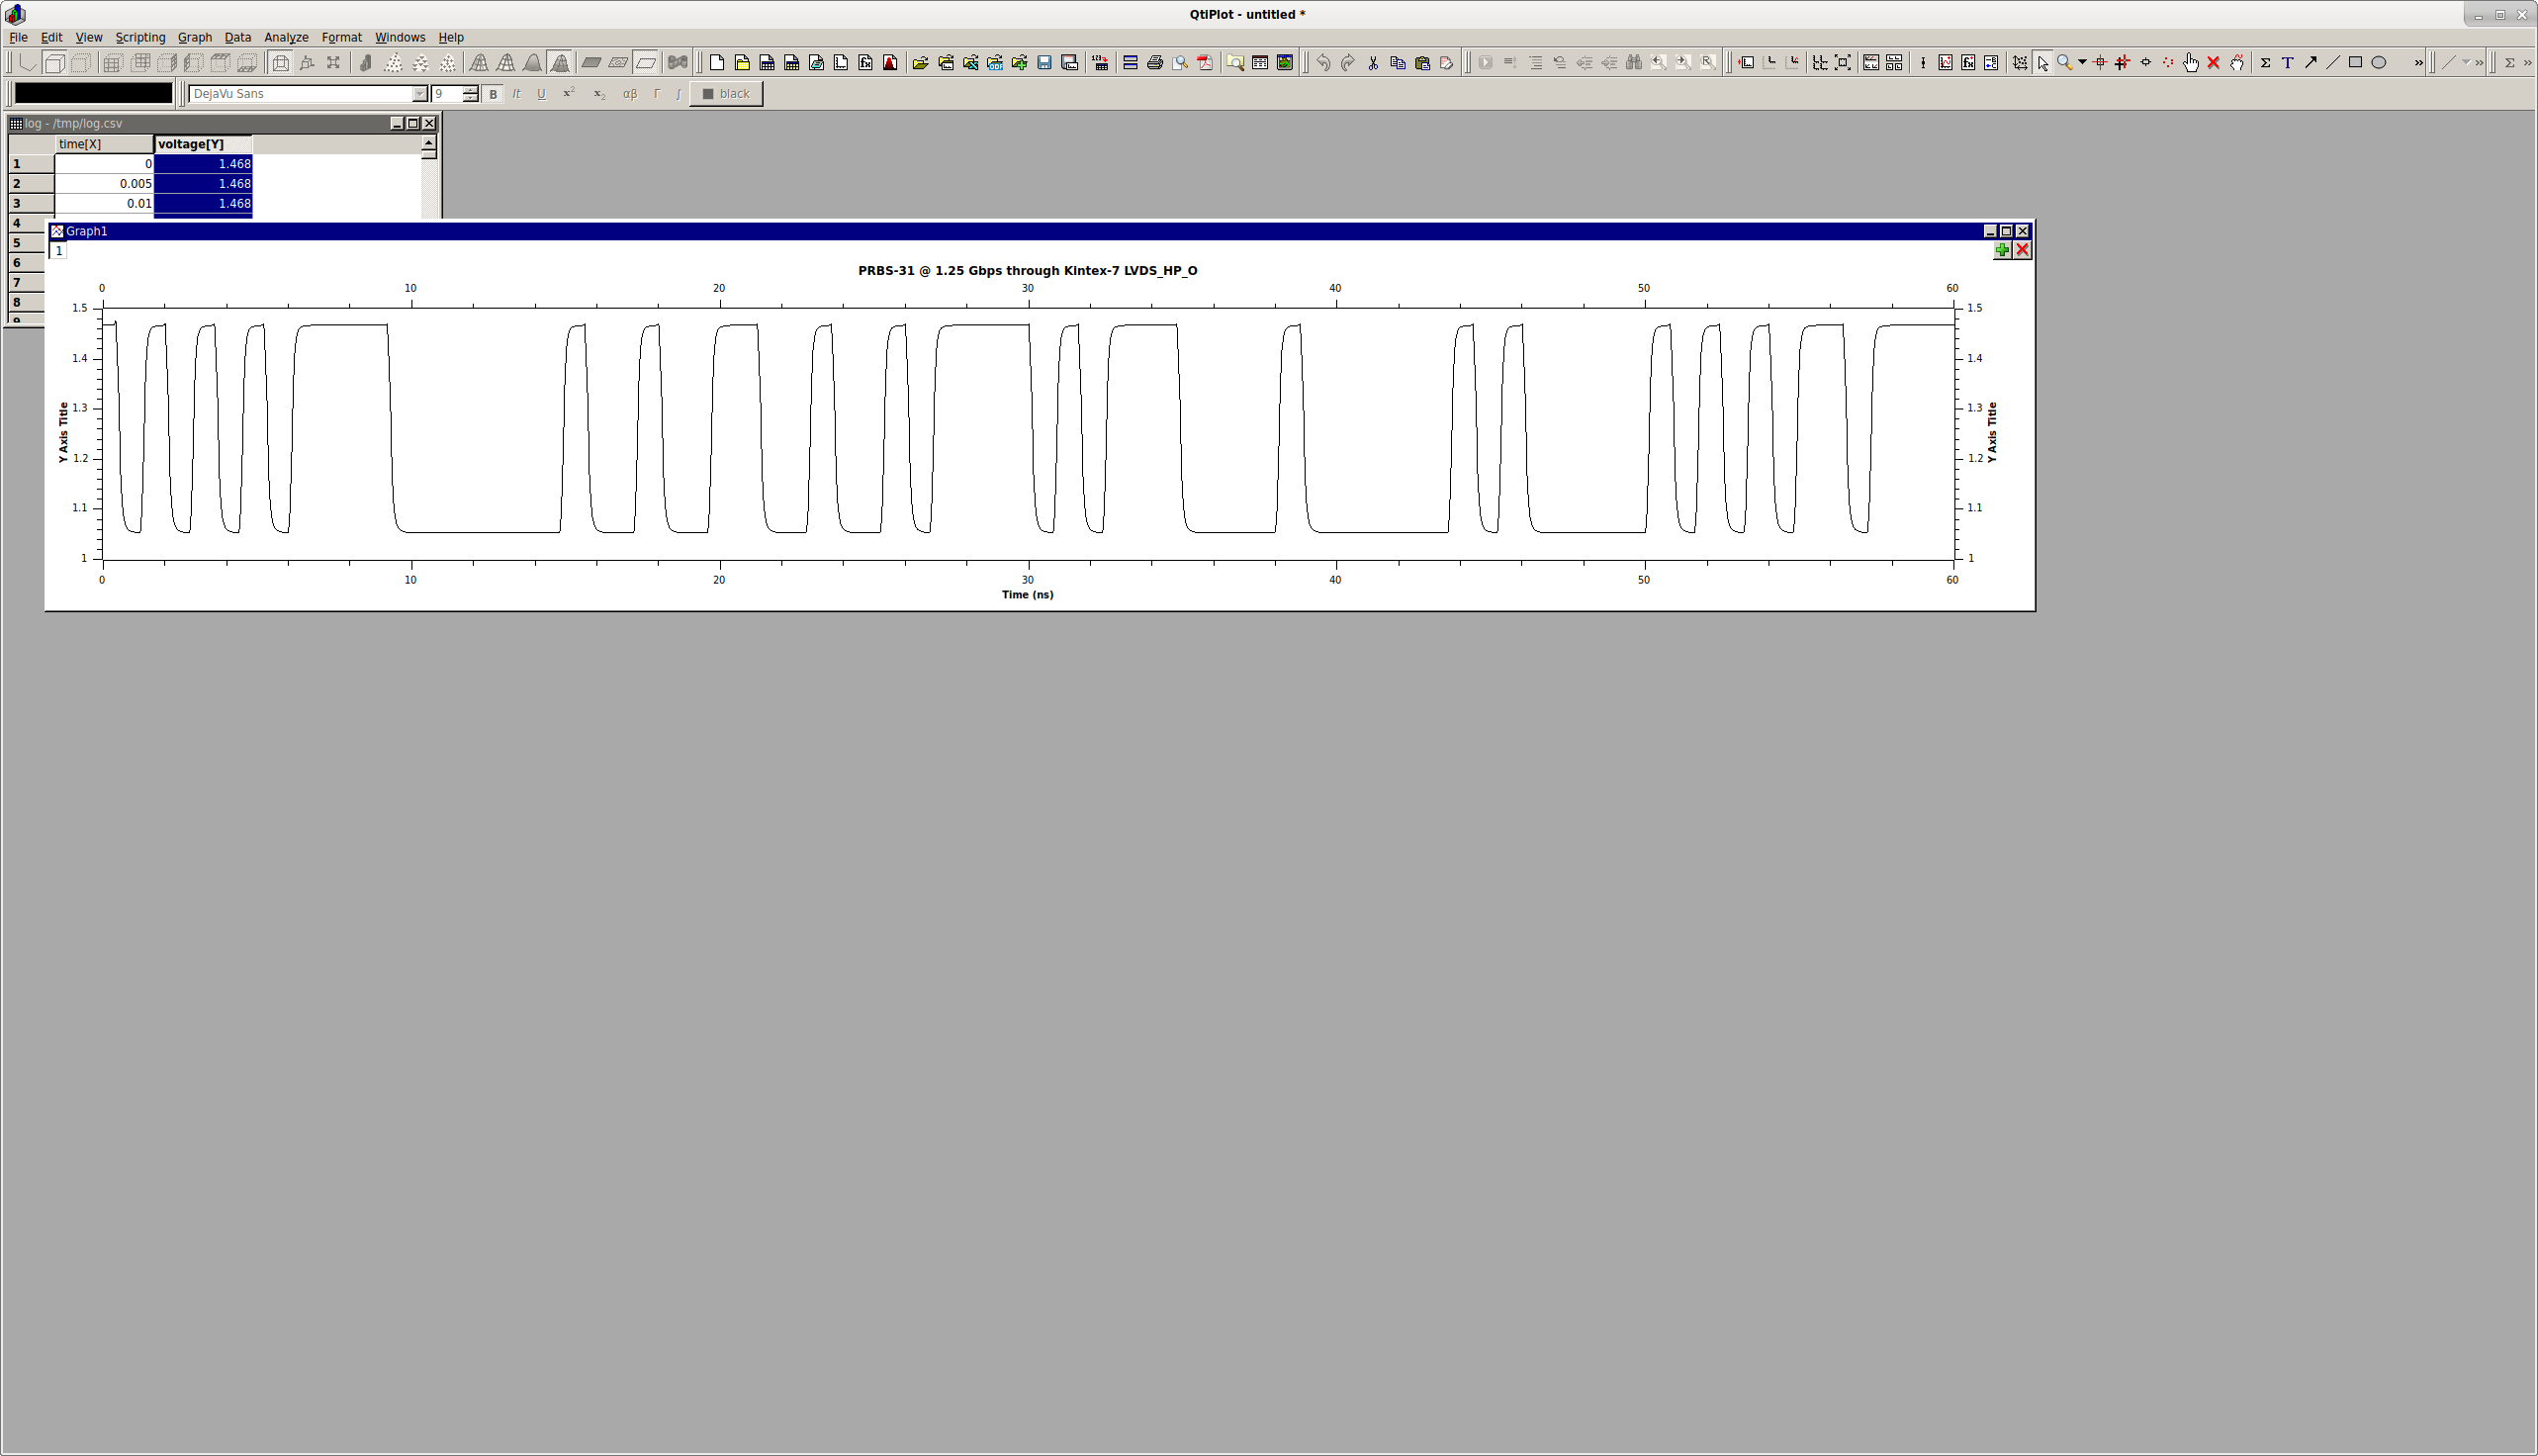Image resolution: width=2538 pixels, height=1456 pixels.
Task: Toggle bold text formatting
Action: (x=493, y=94)
